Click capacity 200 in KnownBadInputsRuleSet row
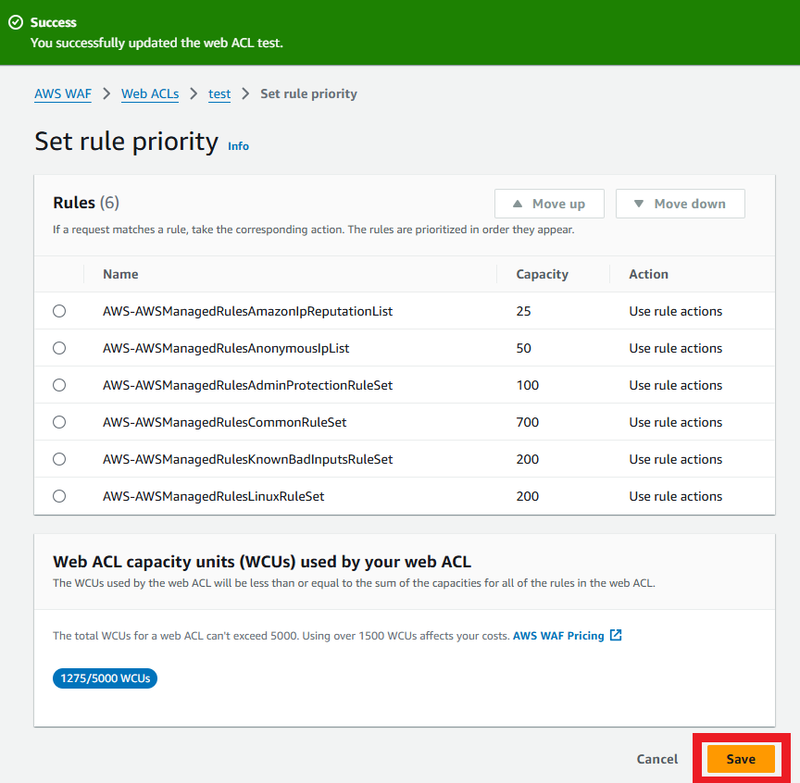 tap(528, 459)
